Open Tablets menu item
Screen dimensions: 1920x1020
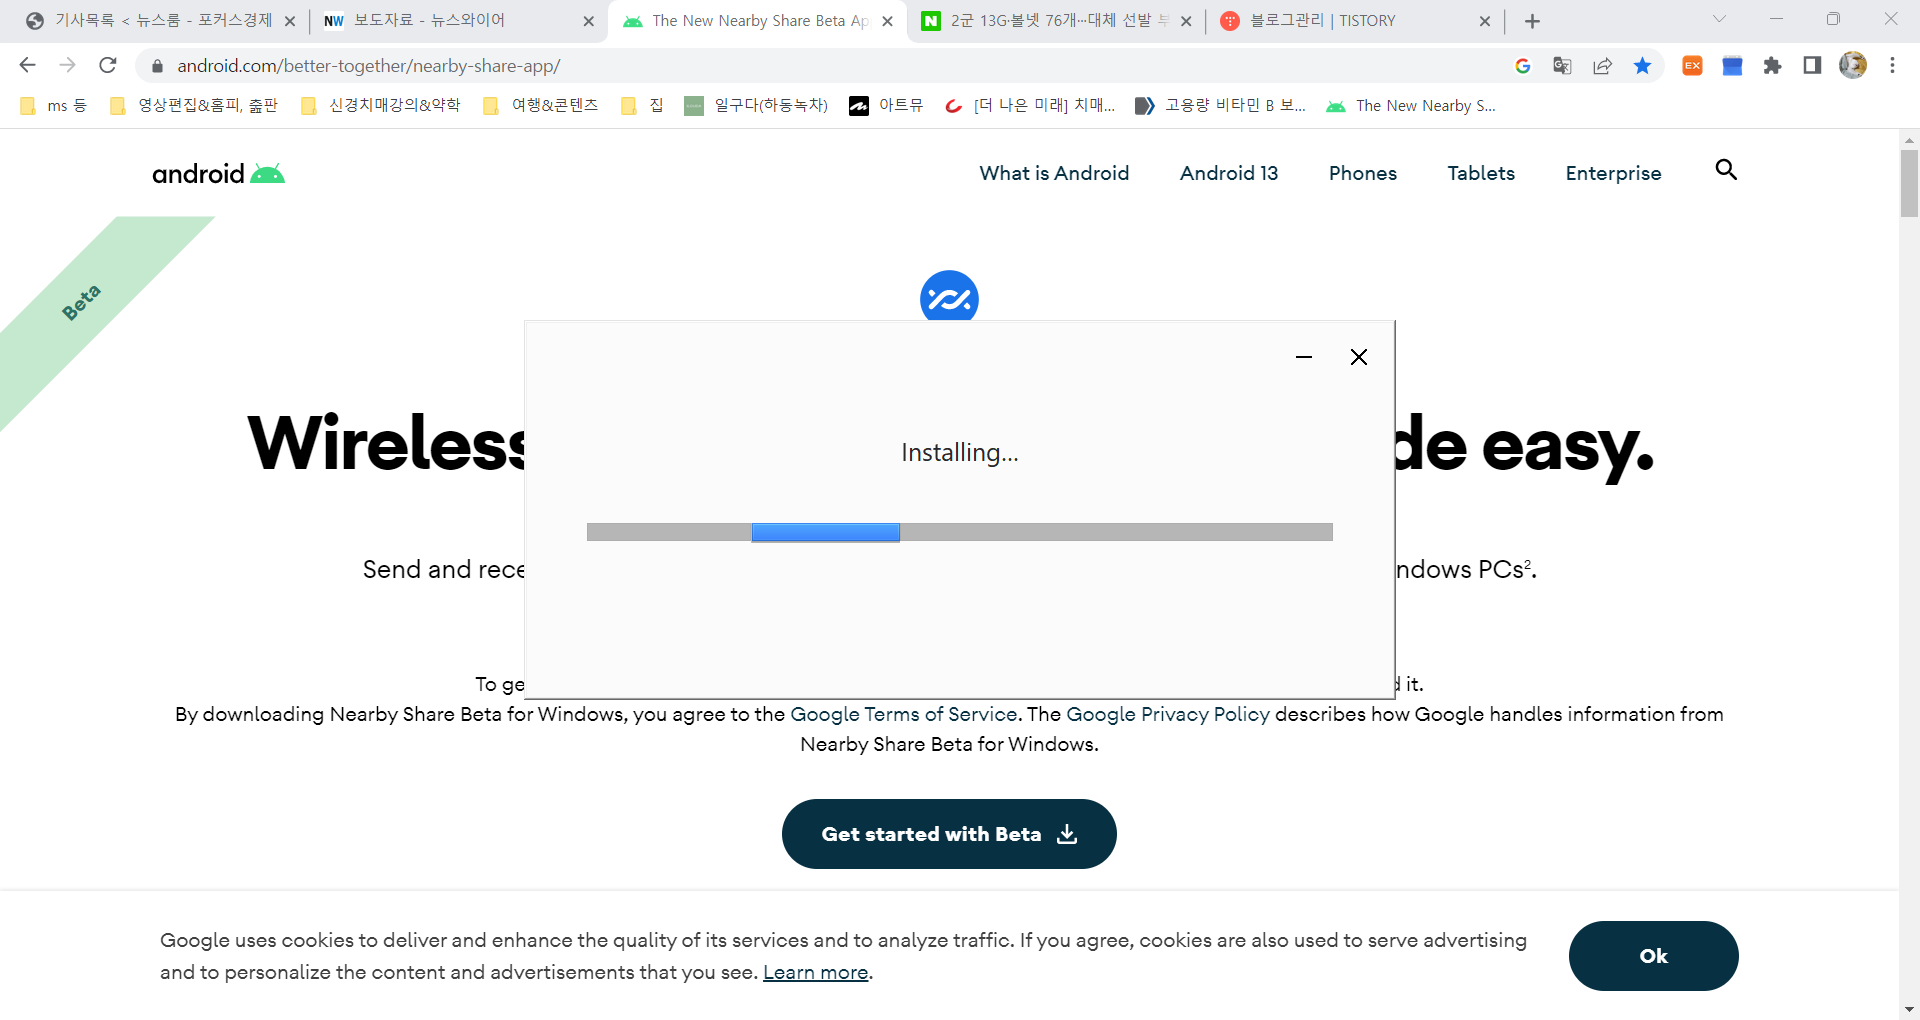pos(1481,173)
